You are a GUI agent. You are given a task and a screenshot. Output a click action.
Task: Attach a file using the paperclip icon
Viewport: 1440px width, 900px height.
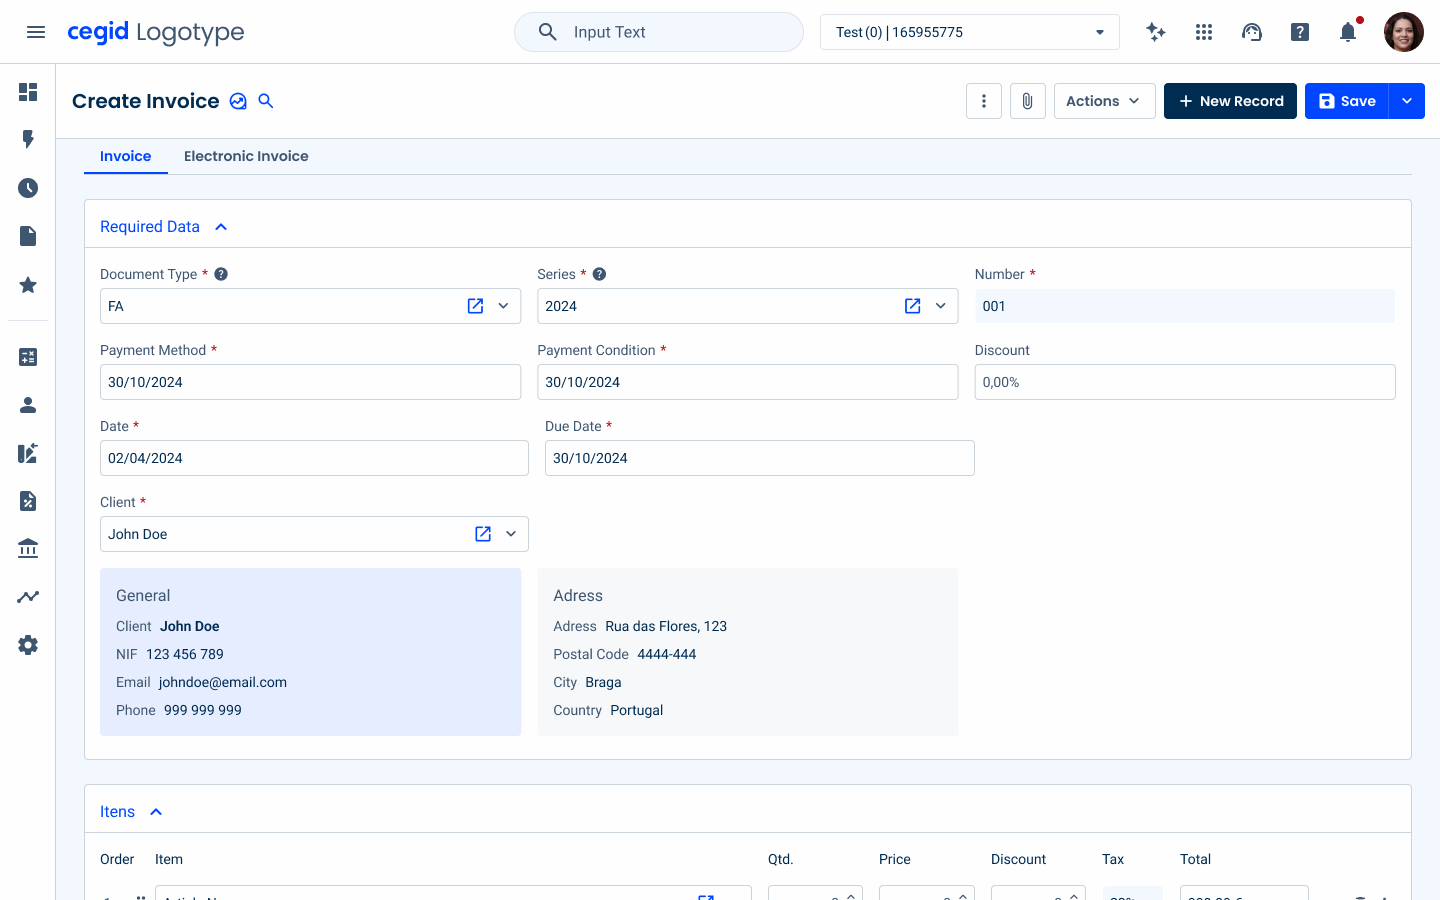tap(1027, 100)
